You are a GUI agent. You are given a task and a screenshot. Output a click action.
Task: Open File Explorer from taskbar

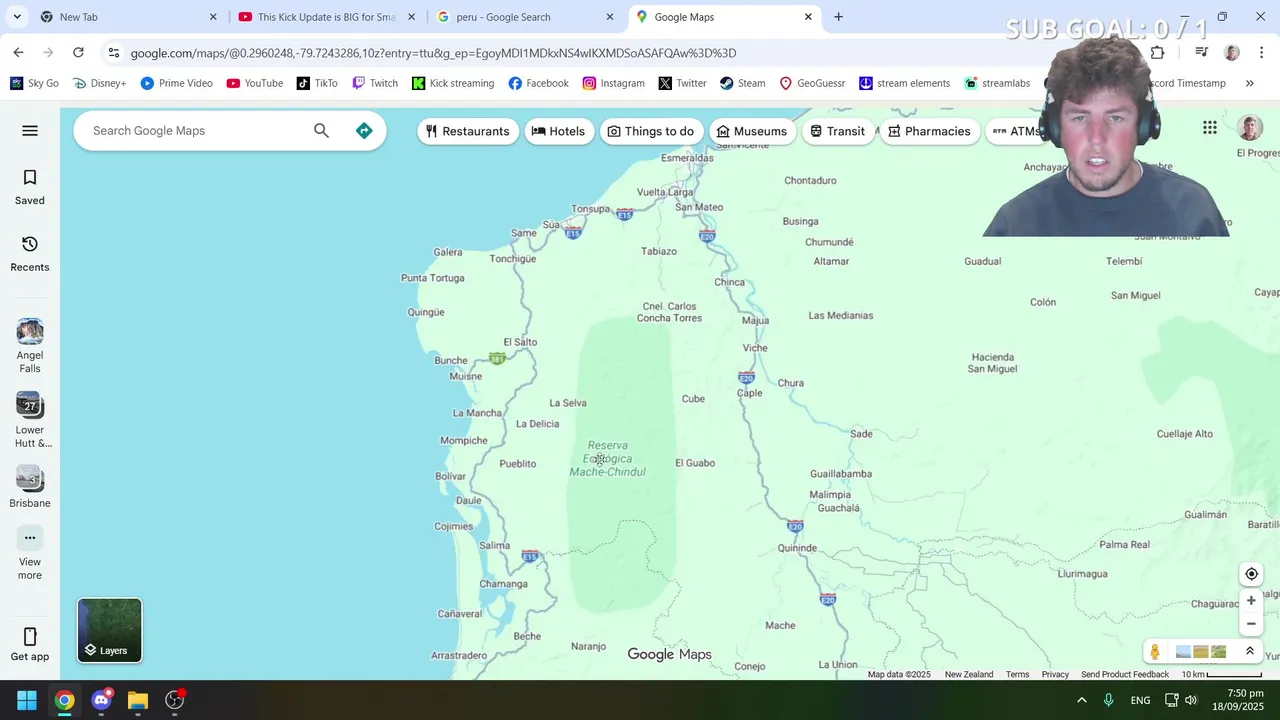138,700
